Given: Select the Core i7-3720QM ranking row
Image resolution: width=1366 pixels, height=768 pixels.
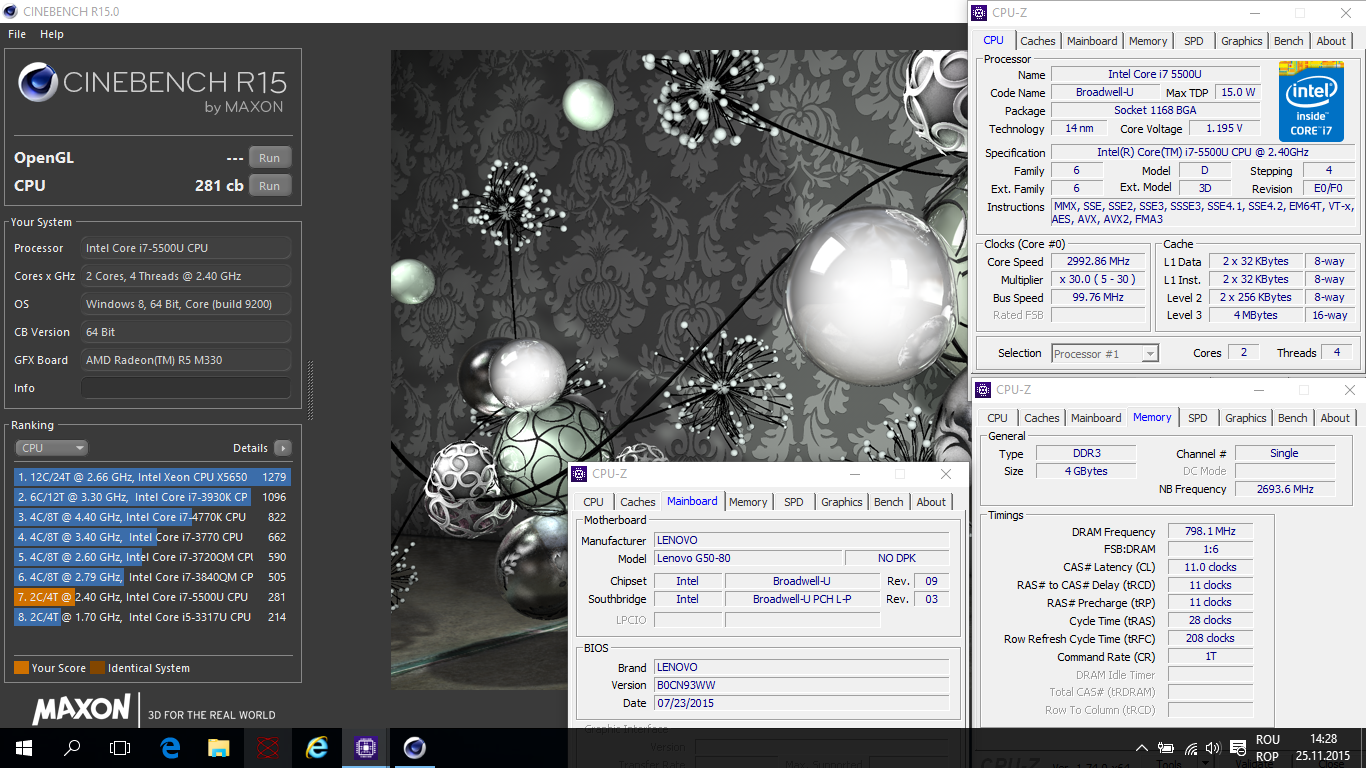Looking at the screenshot, I should pos(151,557).
